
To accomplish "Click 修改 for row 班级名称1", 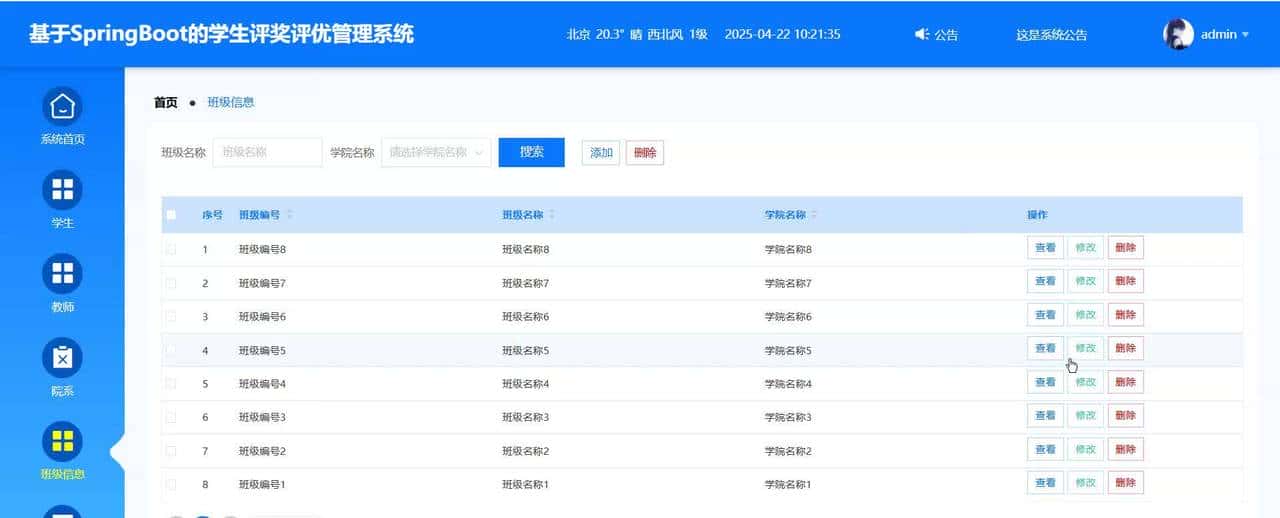I will tap(1086, 483).
